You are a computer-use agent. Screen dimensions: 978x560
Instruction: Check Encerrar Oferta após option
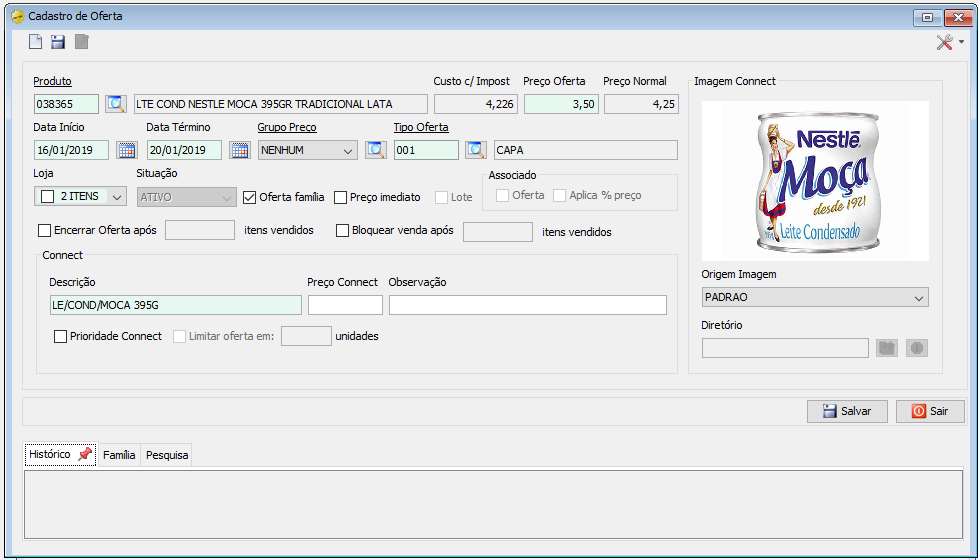coord(44,231)
